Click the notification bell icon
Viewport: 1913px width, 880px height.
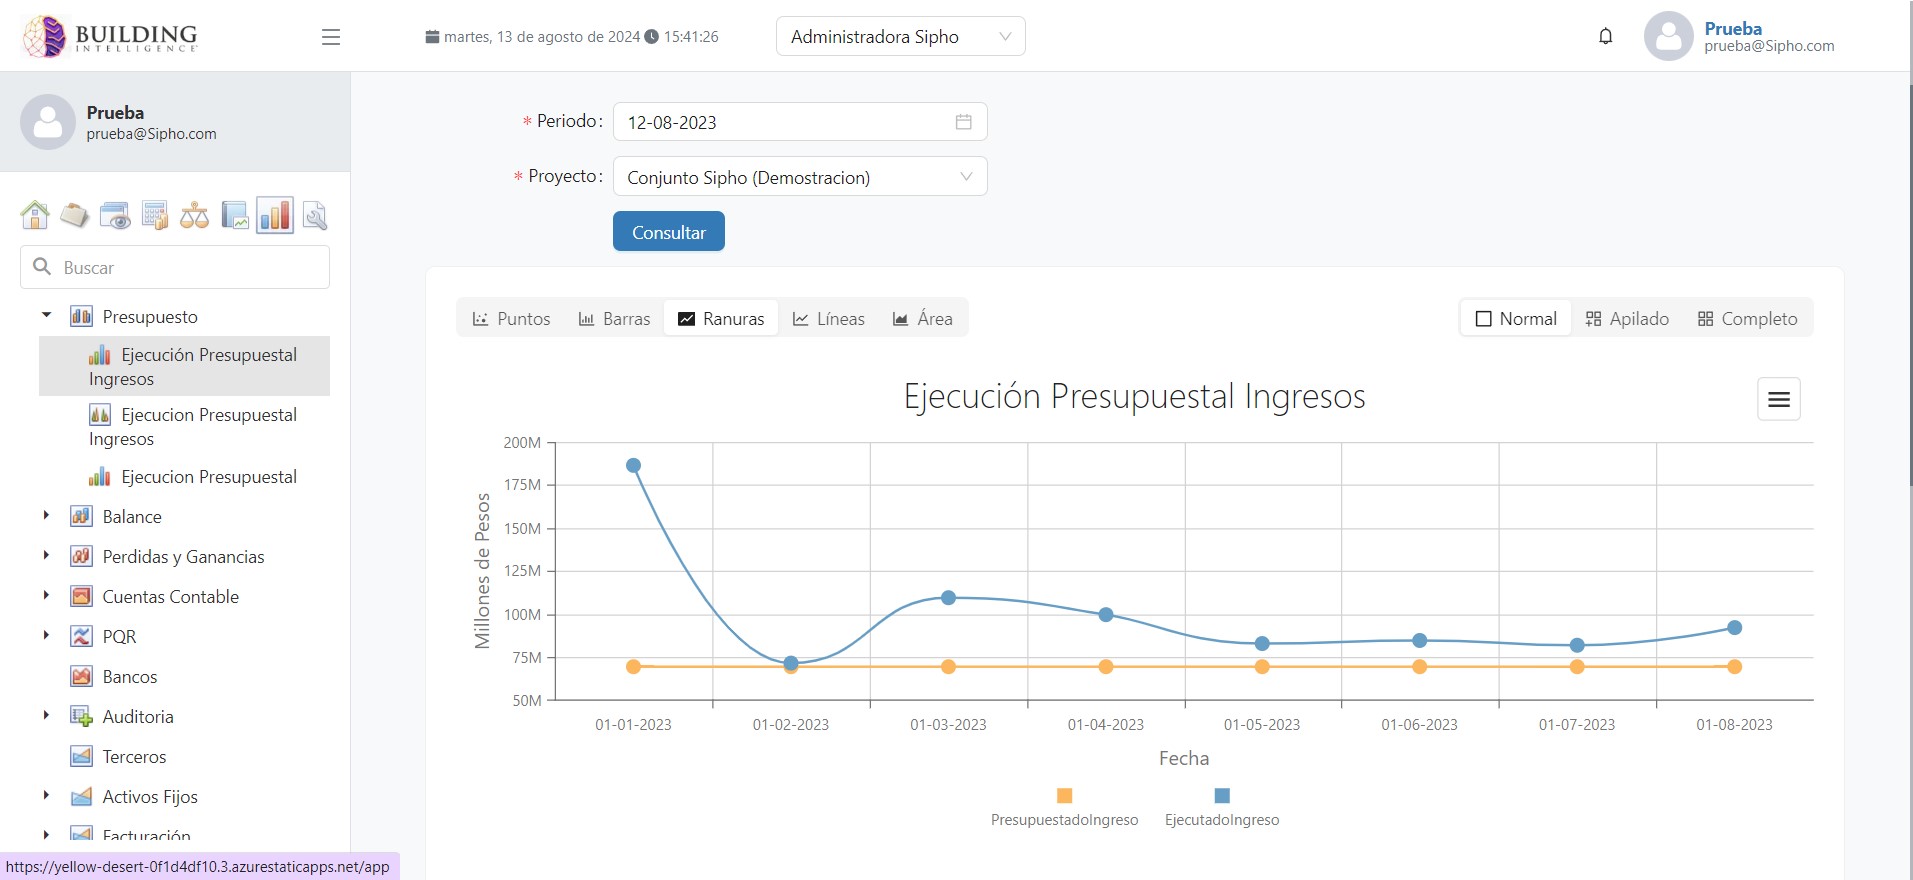coord(1605,37)
